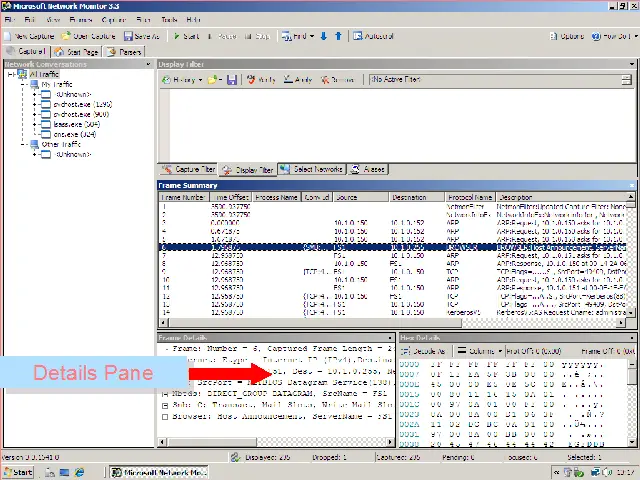
Task: Select the My Traffic tree node
Action: click(57, 84)
